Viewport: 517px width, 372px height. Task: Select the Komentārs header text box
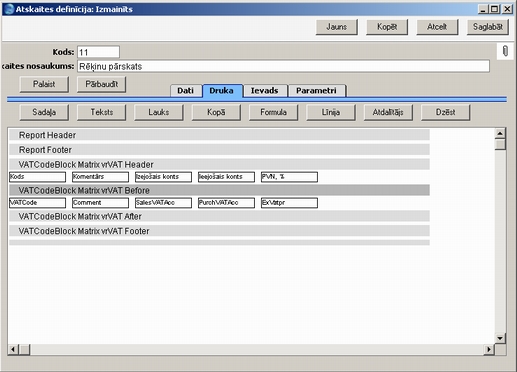click(100, 177)
